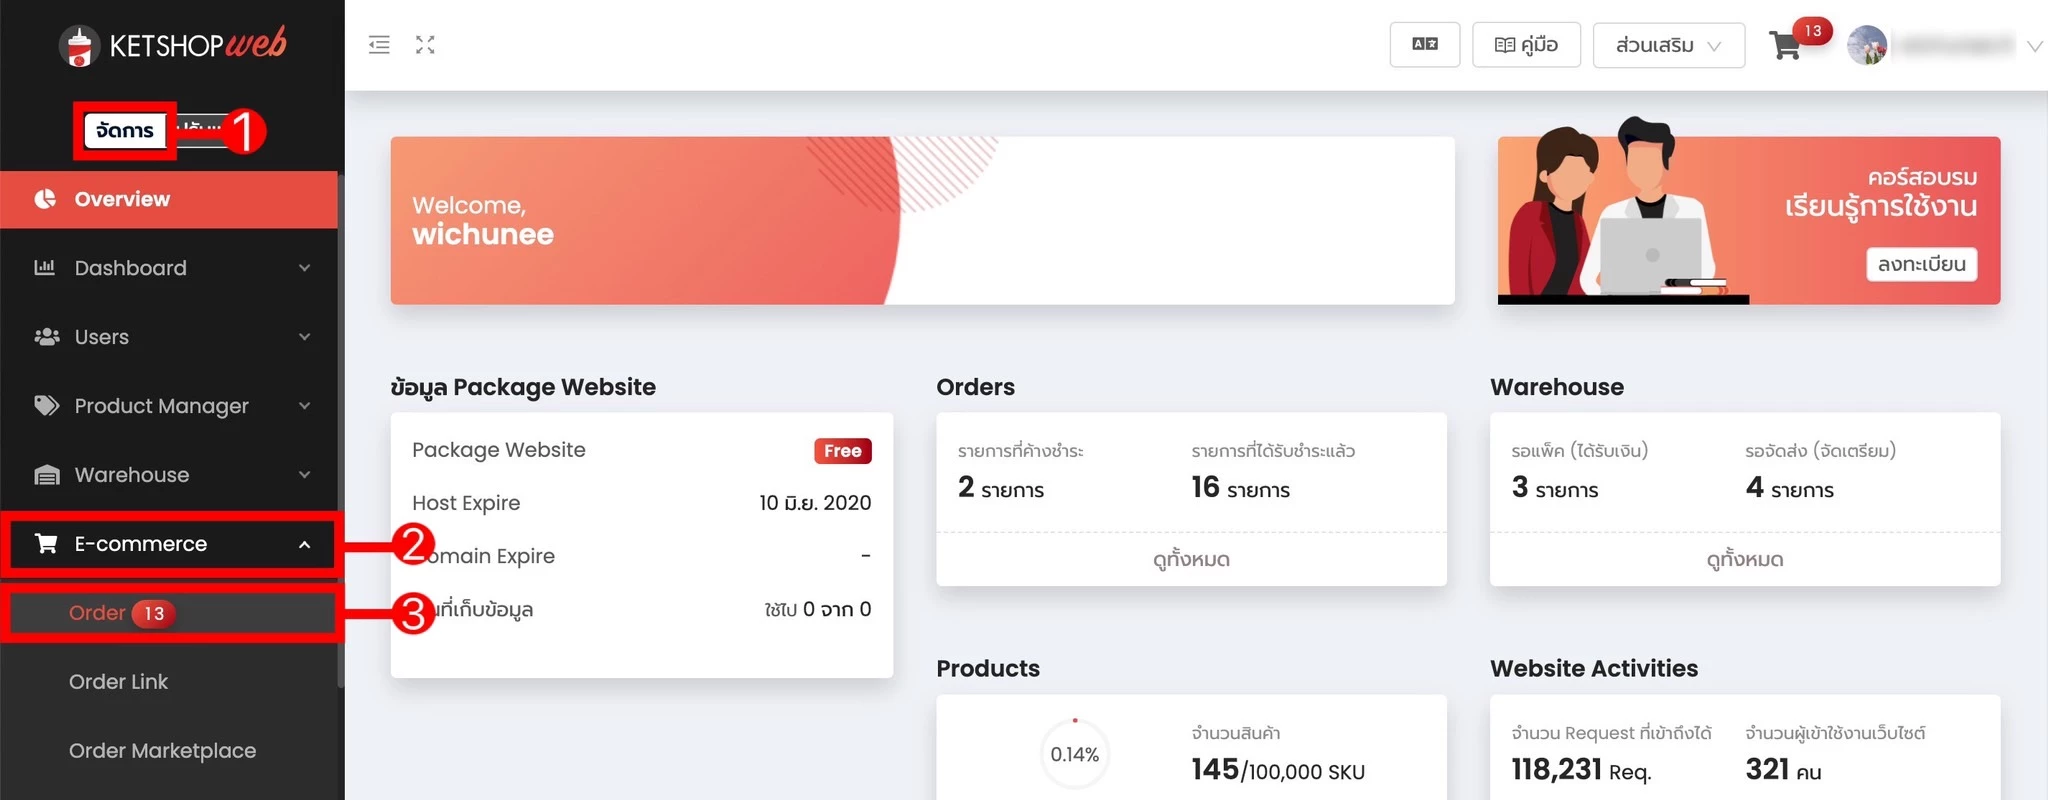
Task: Click the shopping cart icon in header
Action: pos(1785,46)
